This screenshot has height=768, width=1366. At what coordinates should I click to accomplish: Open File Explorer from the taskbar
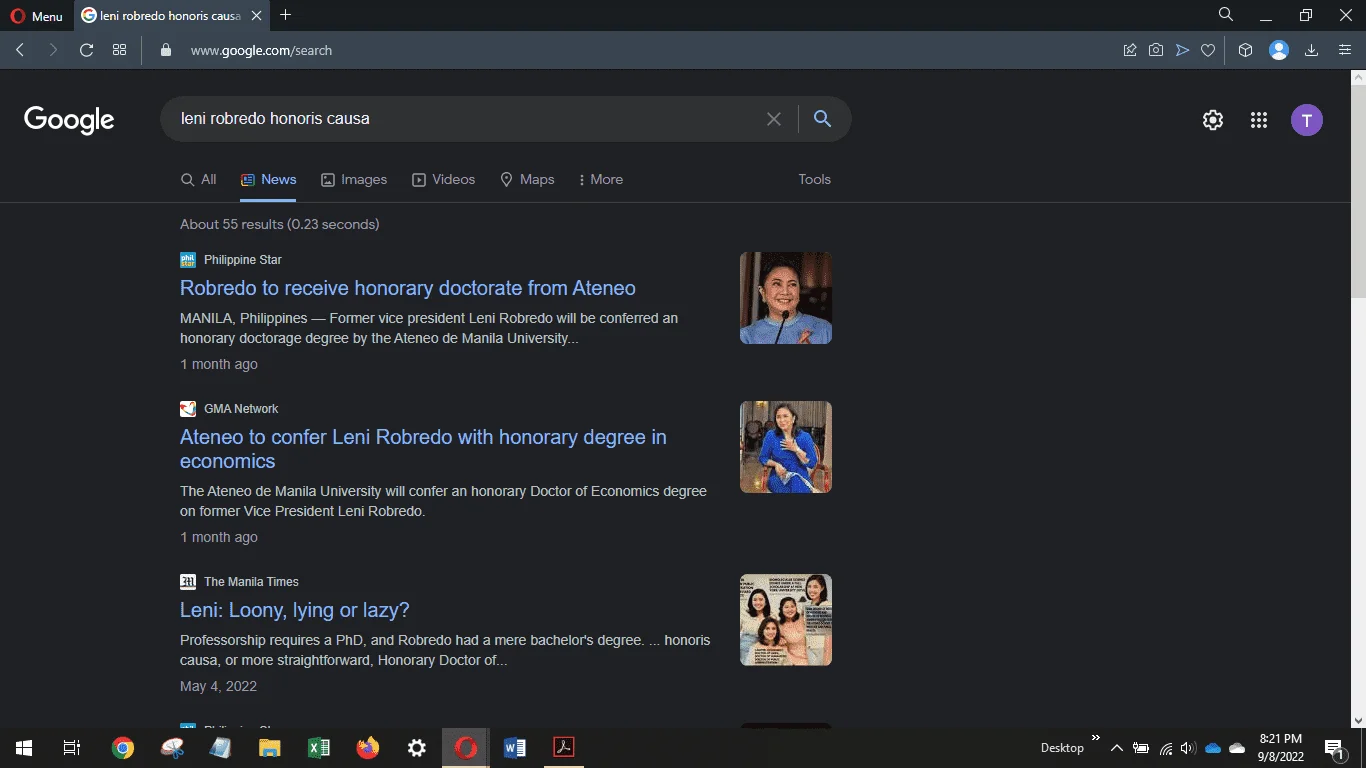[270, 747]
